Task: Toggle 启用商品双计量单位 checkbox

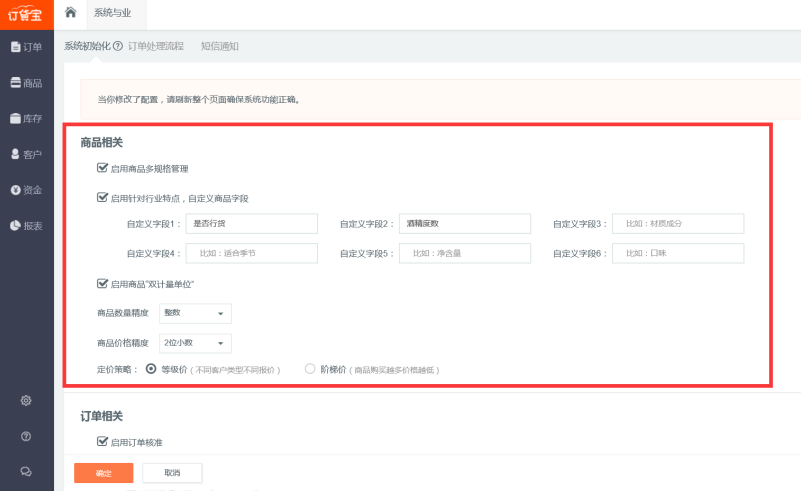Action: point(102,283)
